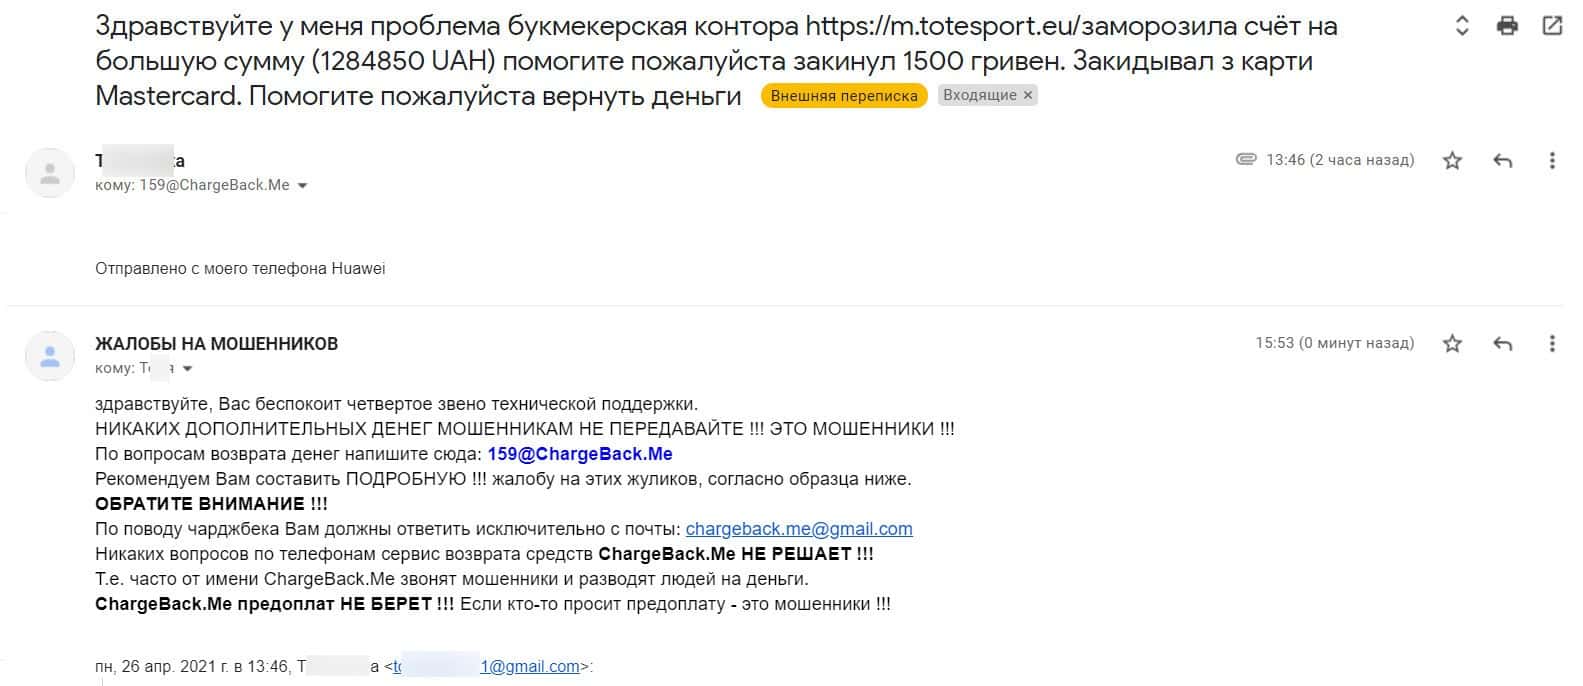The height and width of the screenshot is (686, 1583).
Task: Star the 15:53 reply message
Action: point(1453,344)
